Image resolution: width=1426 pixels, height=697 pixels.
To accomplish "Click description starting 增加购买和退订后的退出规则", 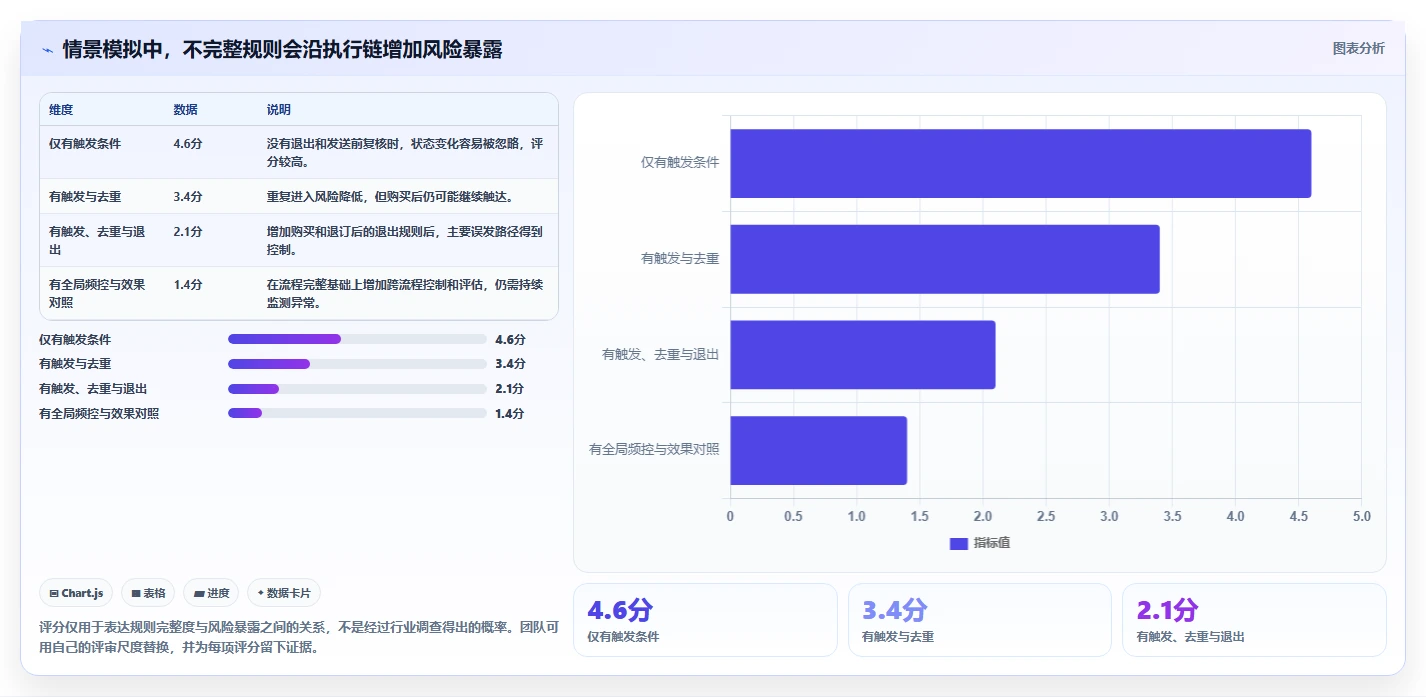I will point(405,240).
